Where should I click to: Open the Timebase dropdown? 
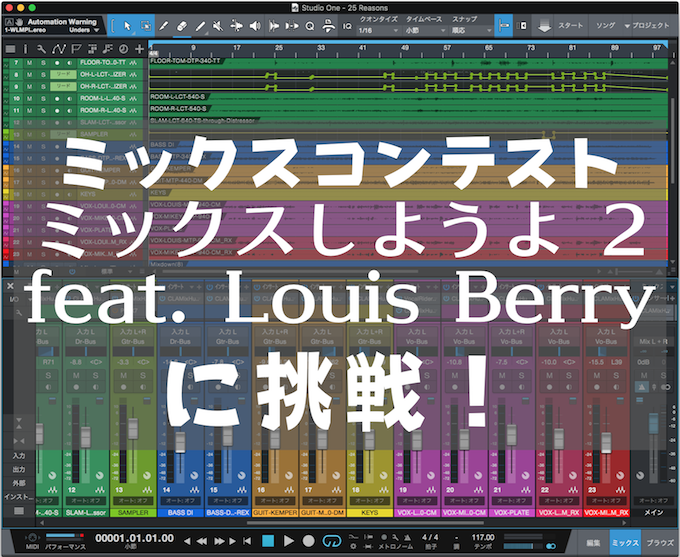coord(425,30)
